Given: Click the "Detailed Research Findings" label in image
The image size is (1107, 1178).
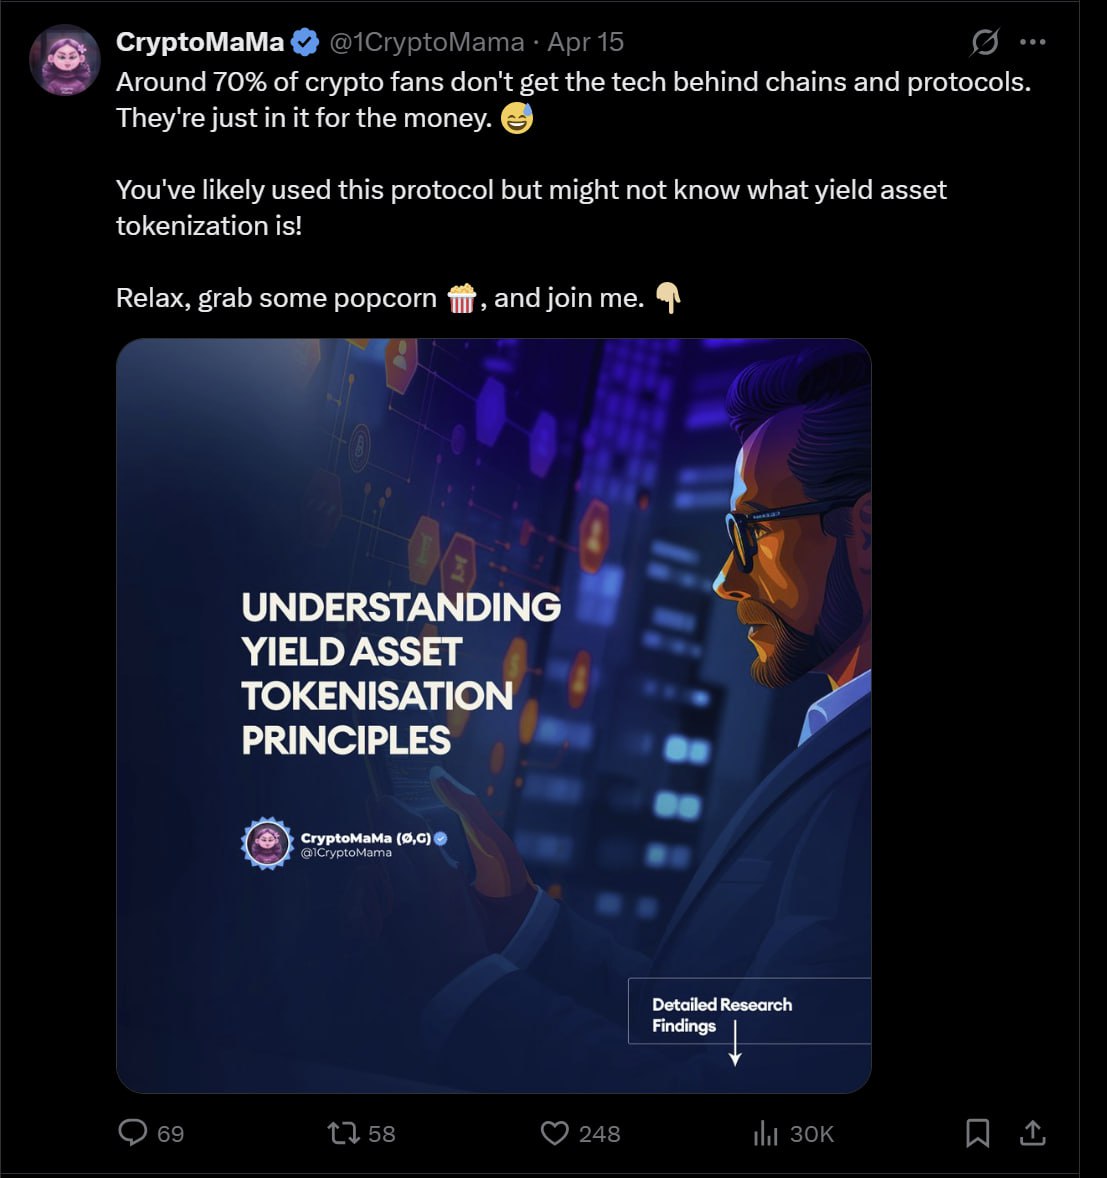Looking at the screenshot, I should pyautogui.click(x=721, y=1014).
